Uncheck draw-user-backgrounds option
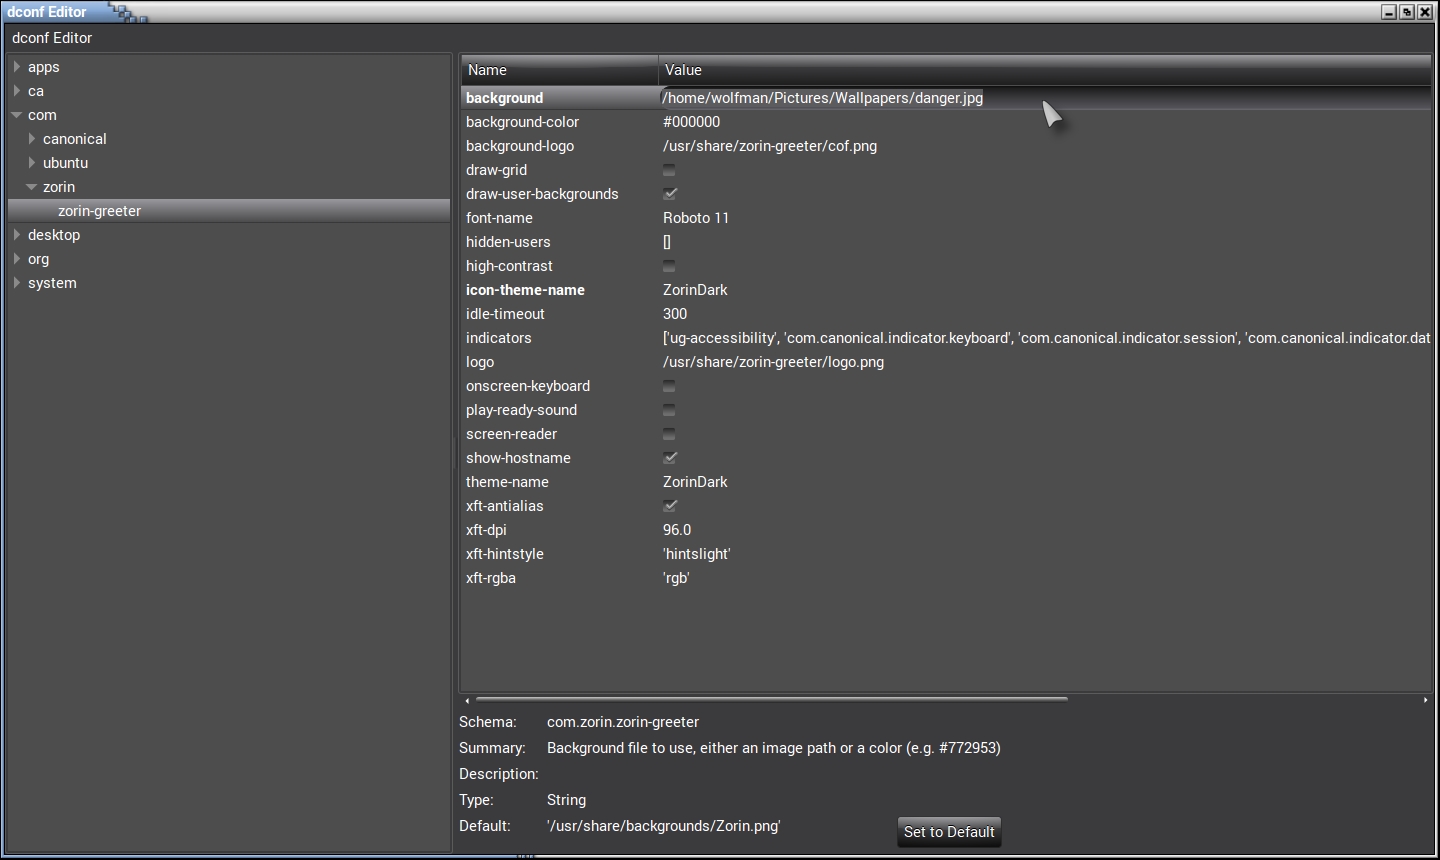Screen dimensions: 1440x860 pyautogui.click(x=669, y=194)
